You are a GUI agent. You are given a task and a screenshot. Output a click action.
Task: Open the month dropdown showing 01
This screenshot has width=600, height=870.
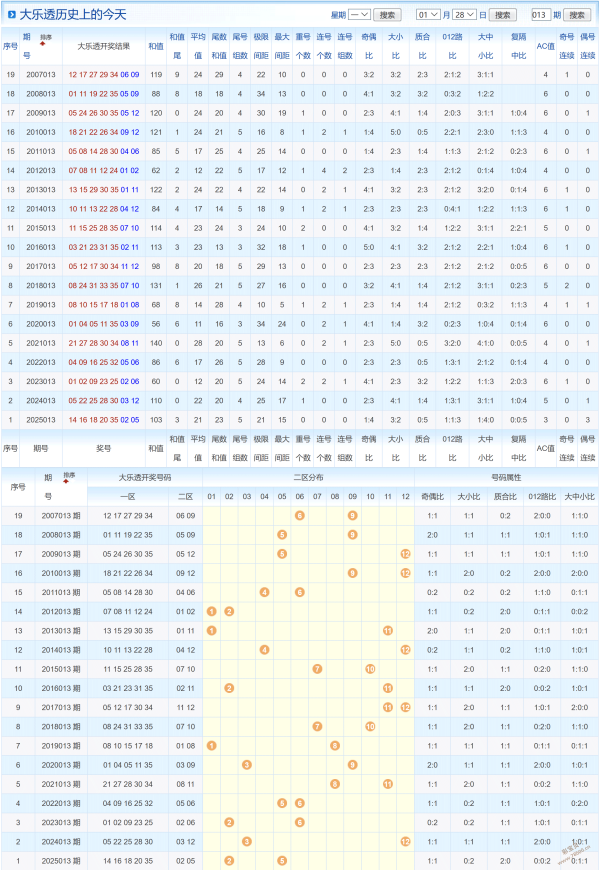point(427,15)
